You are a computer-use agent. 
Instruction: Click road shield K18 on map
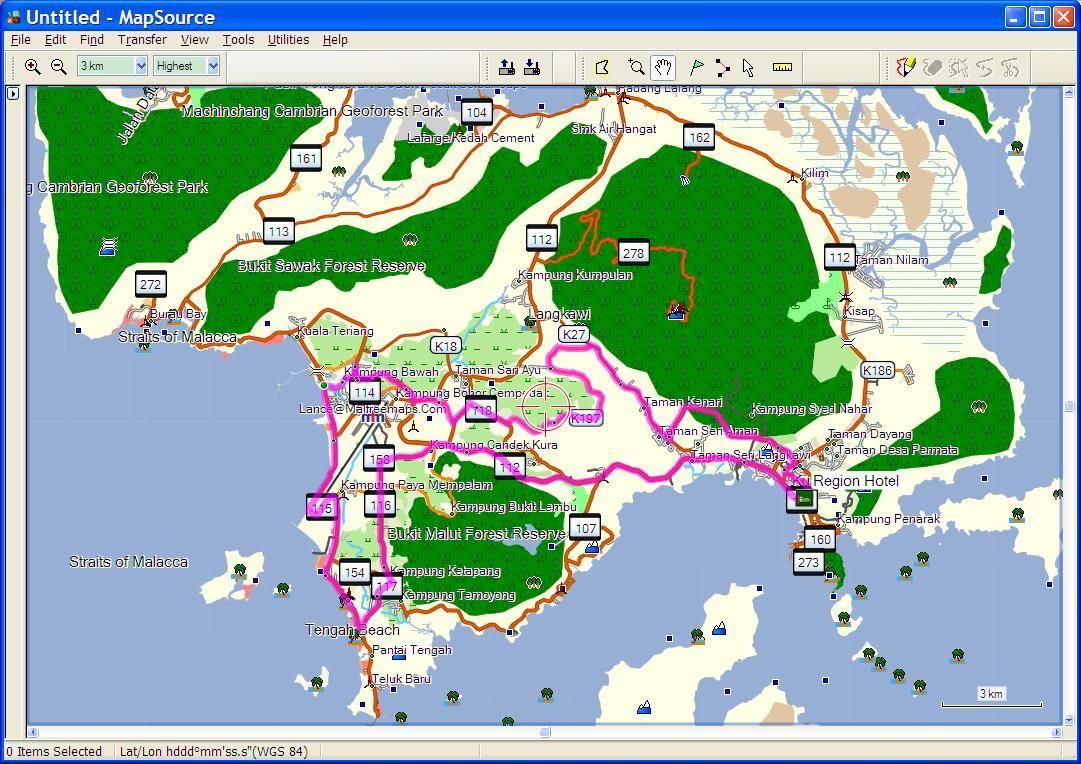tap(445, 346)
